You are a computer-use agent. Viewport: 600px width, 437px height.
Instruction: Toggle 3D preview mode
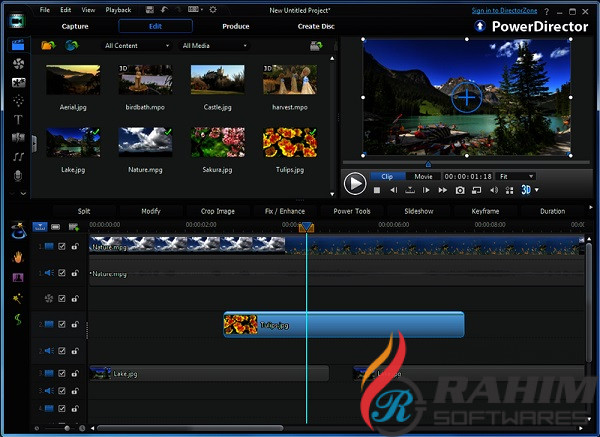526,190
